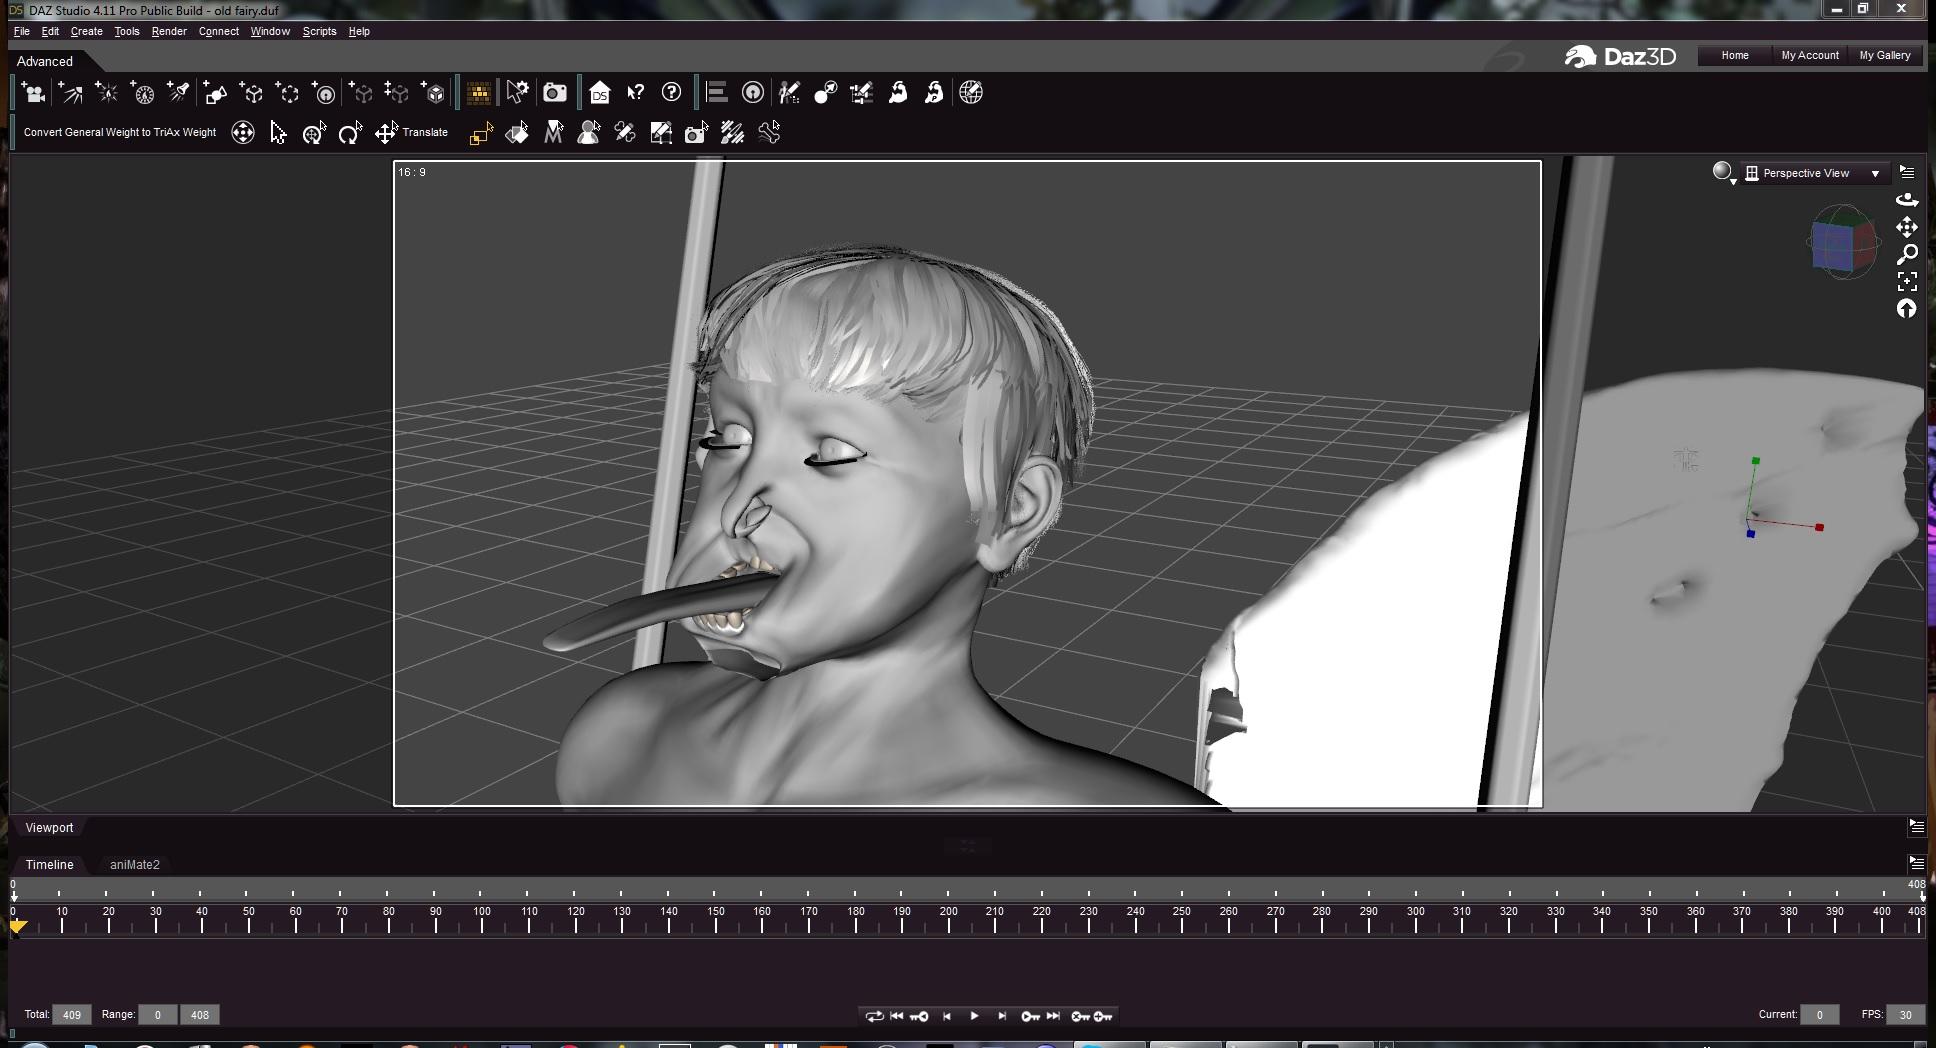
Task: Click the Range start field showing 0
Action: (157, 1015)
